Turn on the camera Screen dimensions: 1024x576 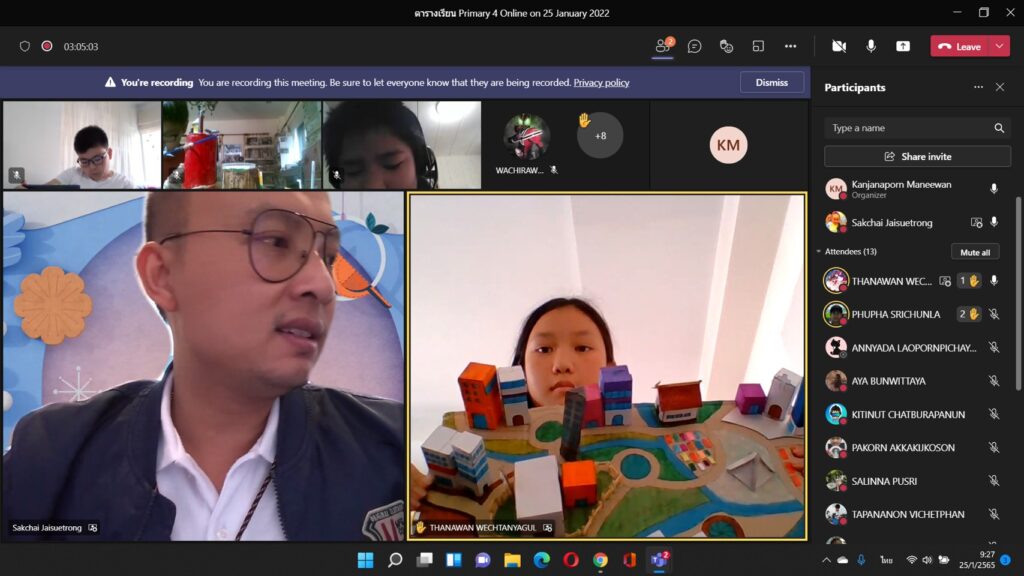[x=838, y=46]
